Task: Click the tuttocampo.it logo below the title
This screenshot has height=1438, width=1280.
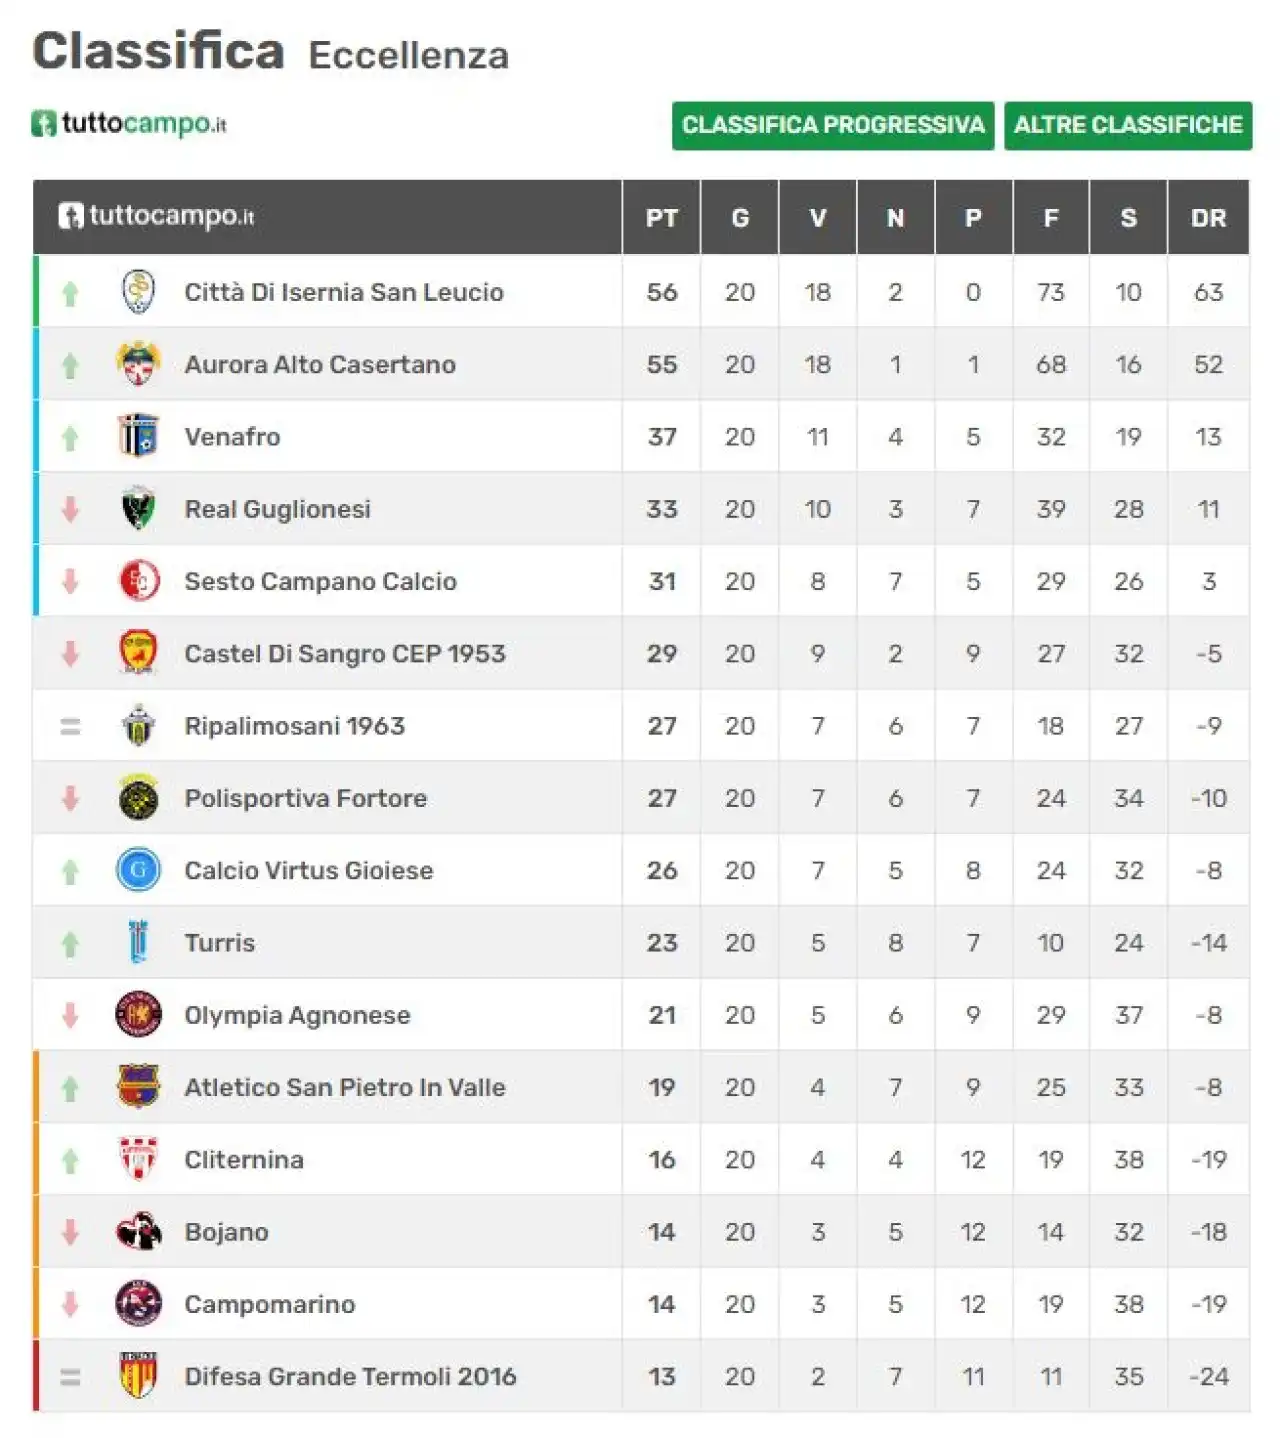Action: [129, 124]
